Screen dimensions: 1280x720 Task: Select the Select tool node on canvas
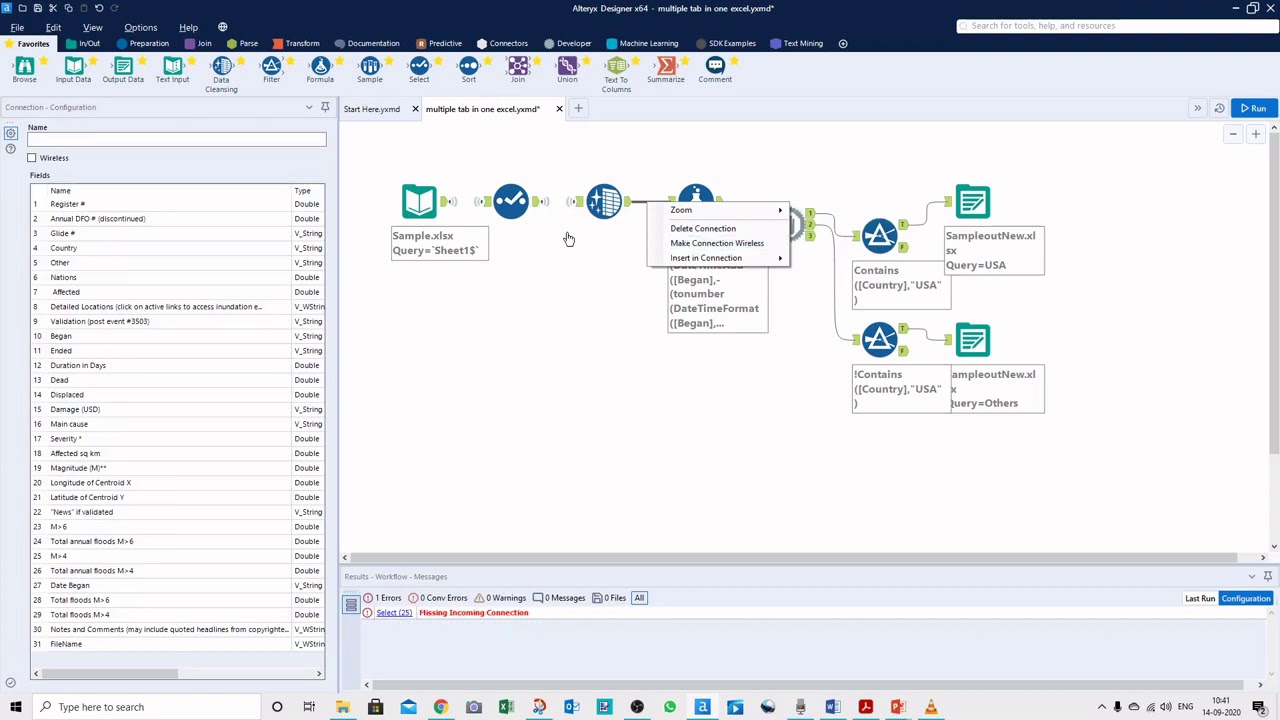511,201
